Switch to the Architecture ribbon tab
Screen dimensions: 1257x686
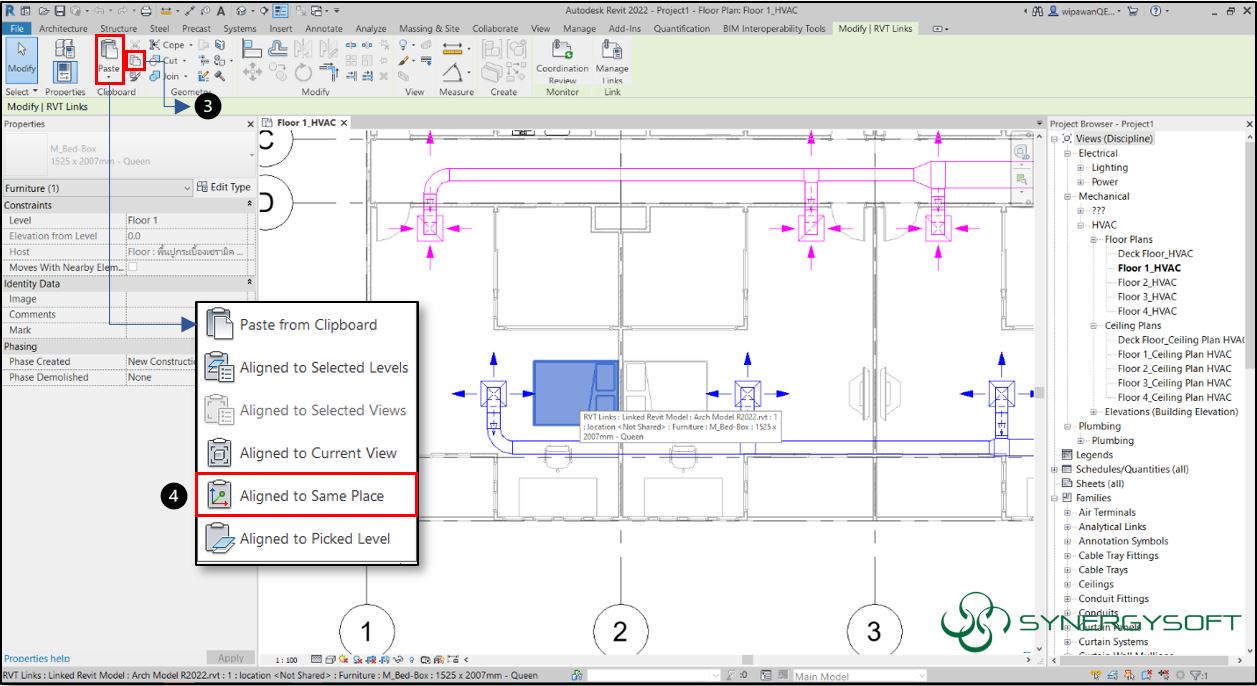tap(62, 28)
